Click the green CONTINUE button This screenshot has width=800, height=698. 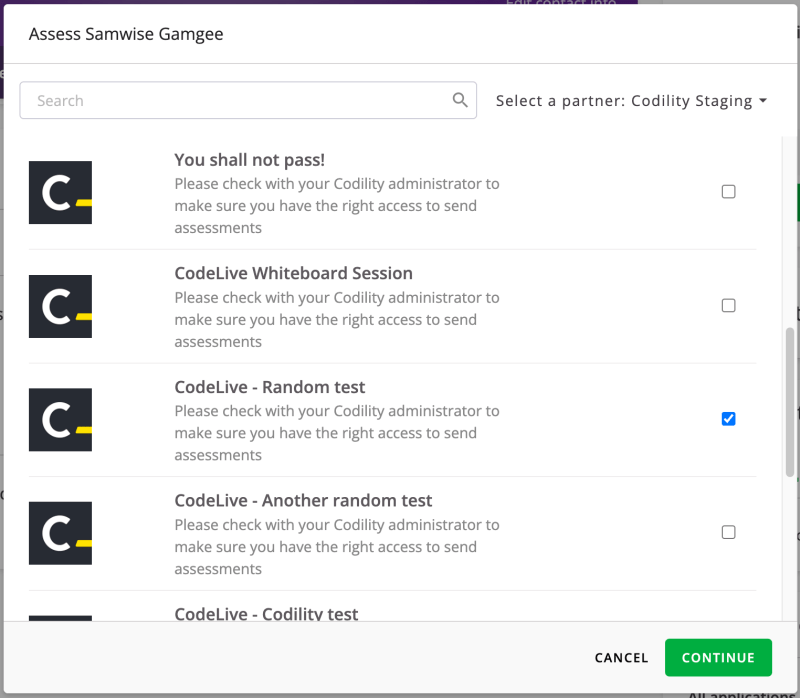pyautogui.click(x=718, y=657)
